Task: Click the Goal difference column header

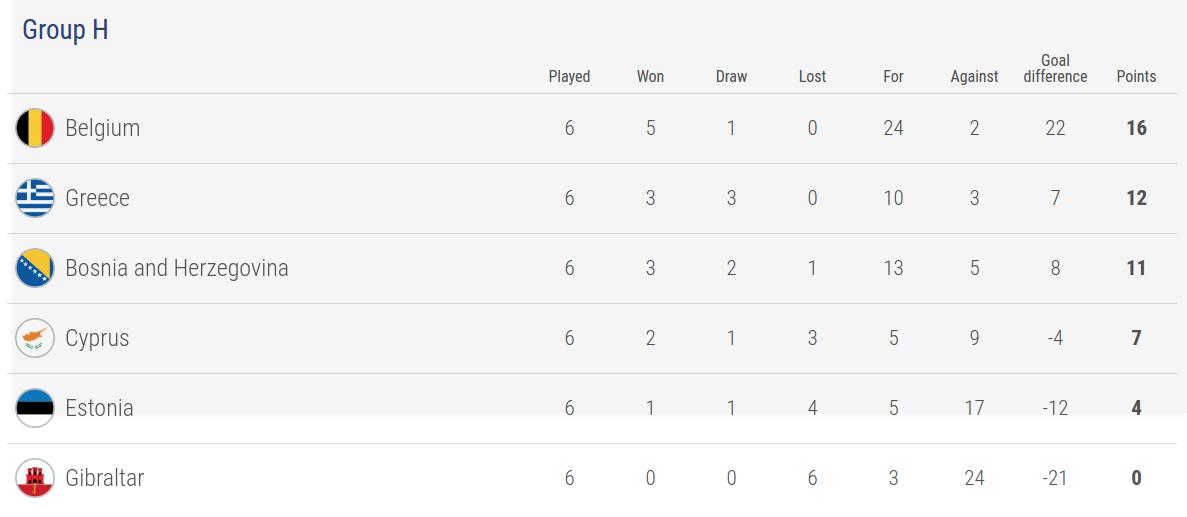Action: click(1055, 68)
